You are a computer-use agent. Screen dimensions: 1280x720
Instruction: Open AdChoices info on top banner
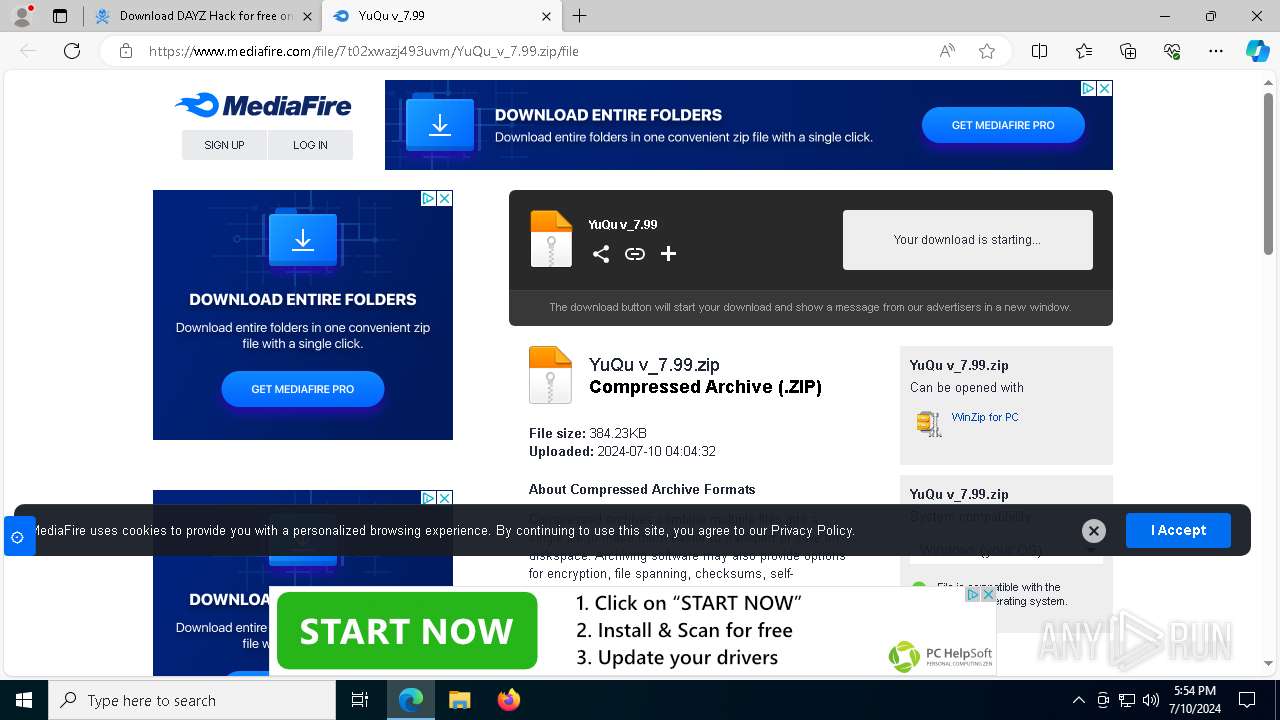point(1088,88)
